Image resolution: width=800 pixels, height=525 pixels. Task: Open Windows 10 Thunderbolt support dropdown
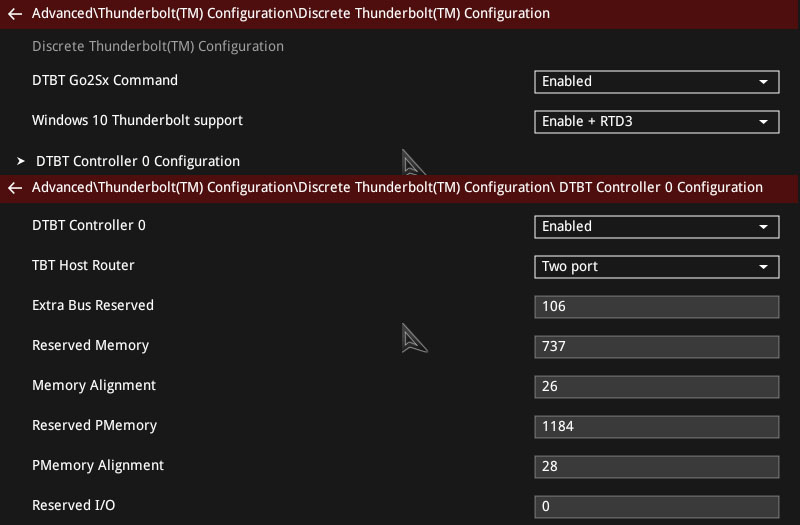click(657, 122)
